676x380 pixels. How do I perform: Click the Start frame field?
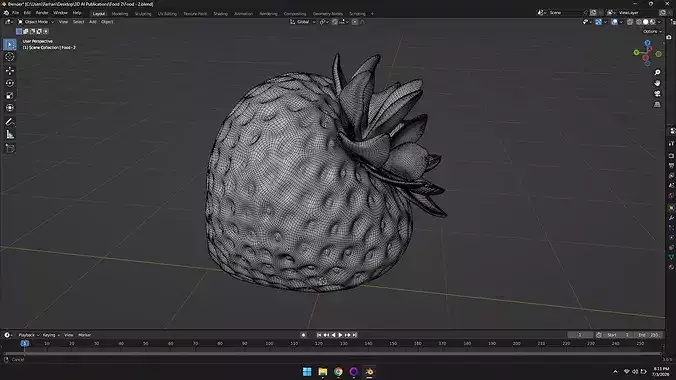pos(618,335)
